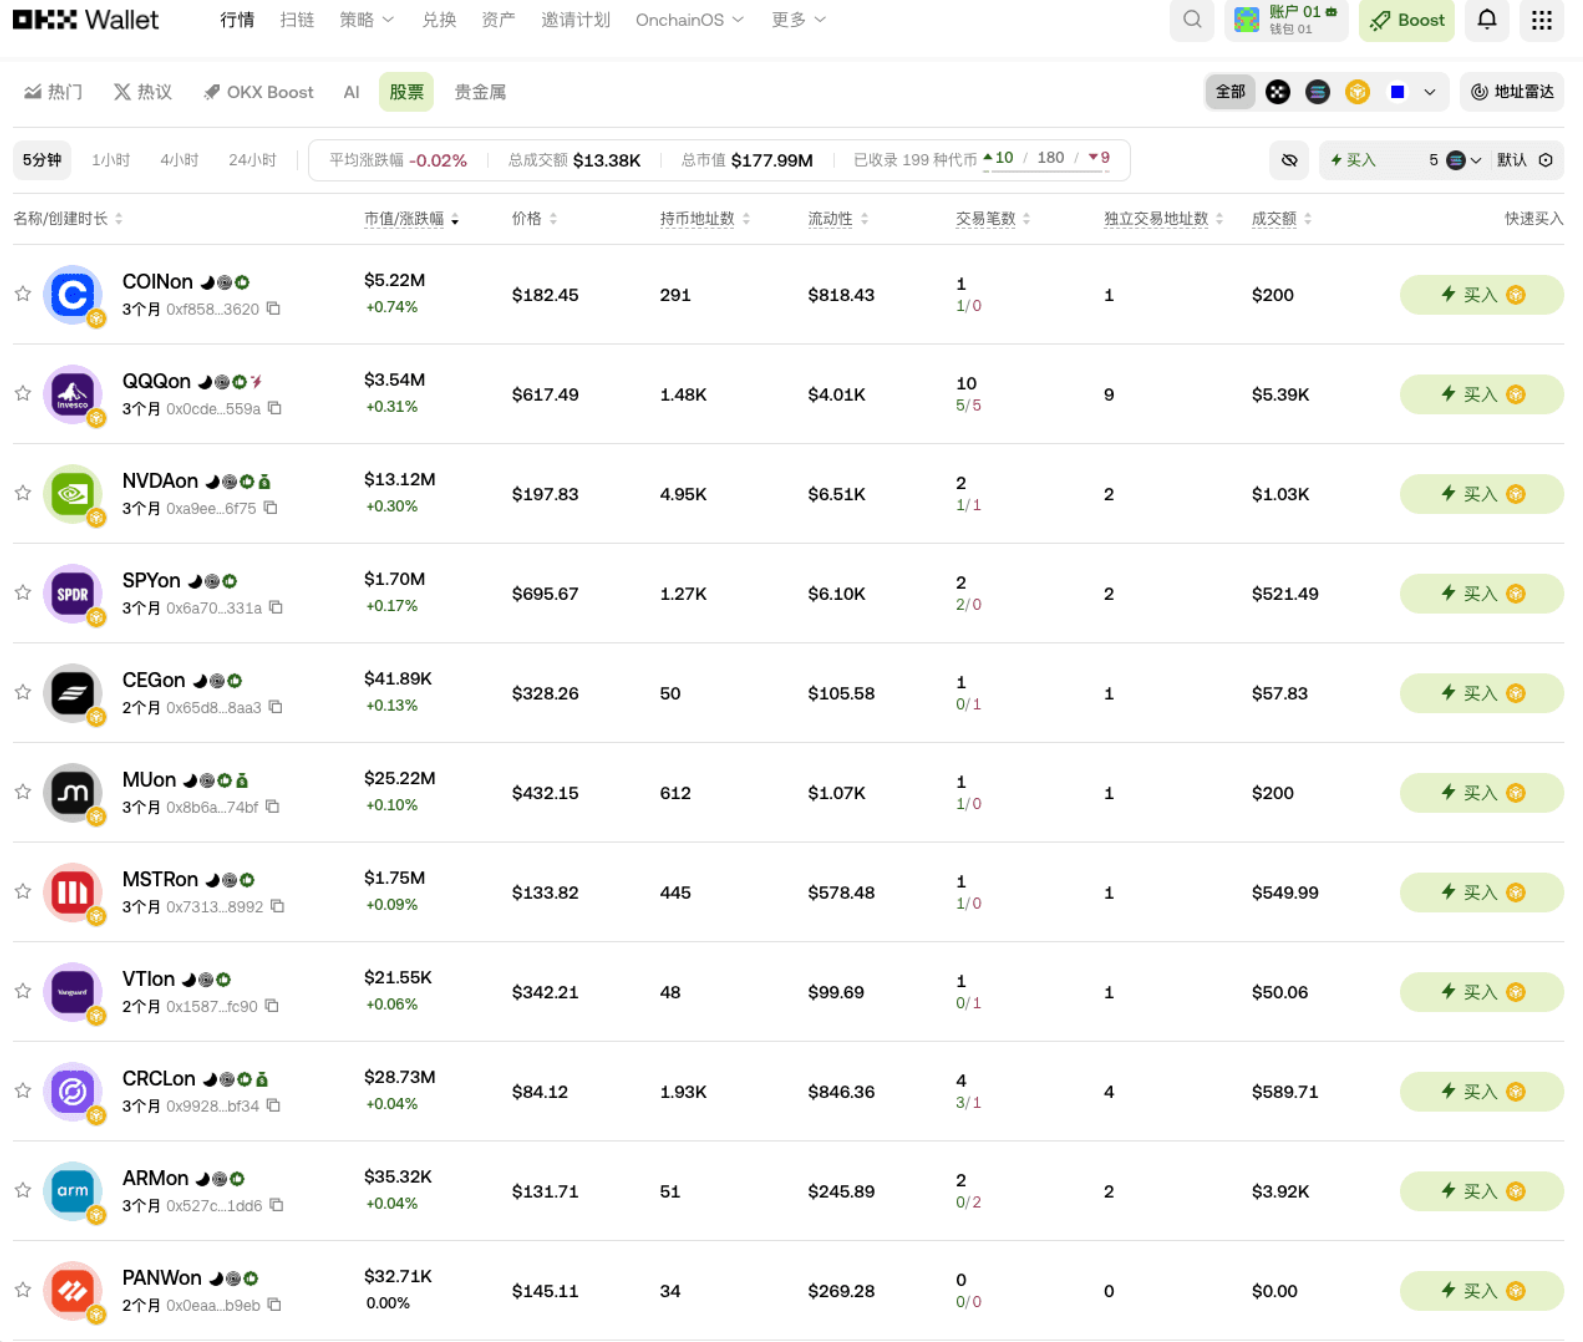Open quick buy settings icon next to 默认

point(1545,160)
